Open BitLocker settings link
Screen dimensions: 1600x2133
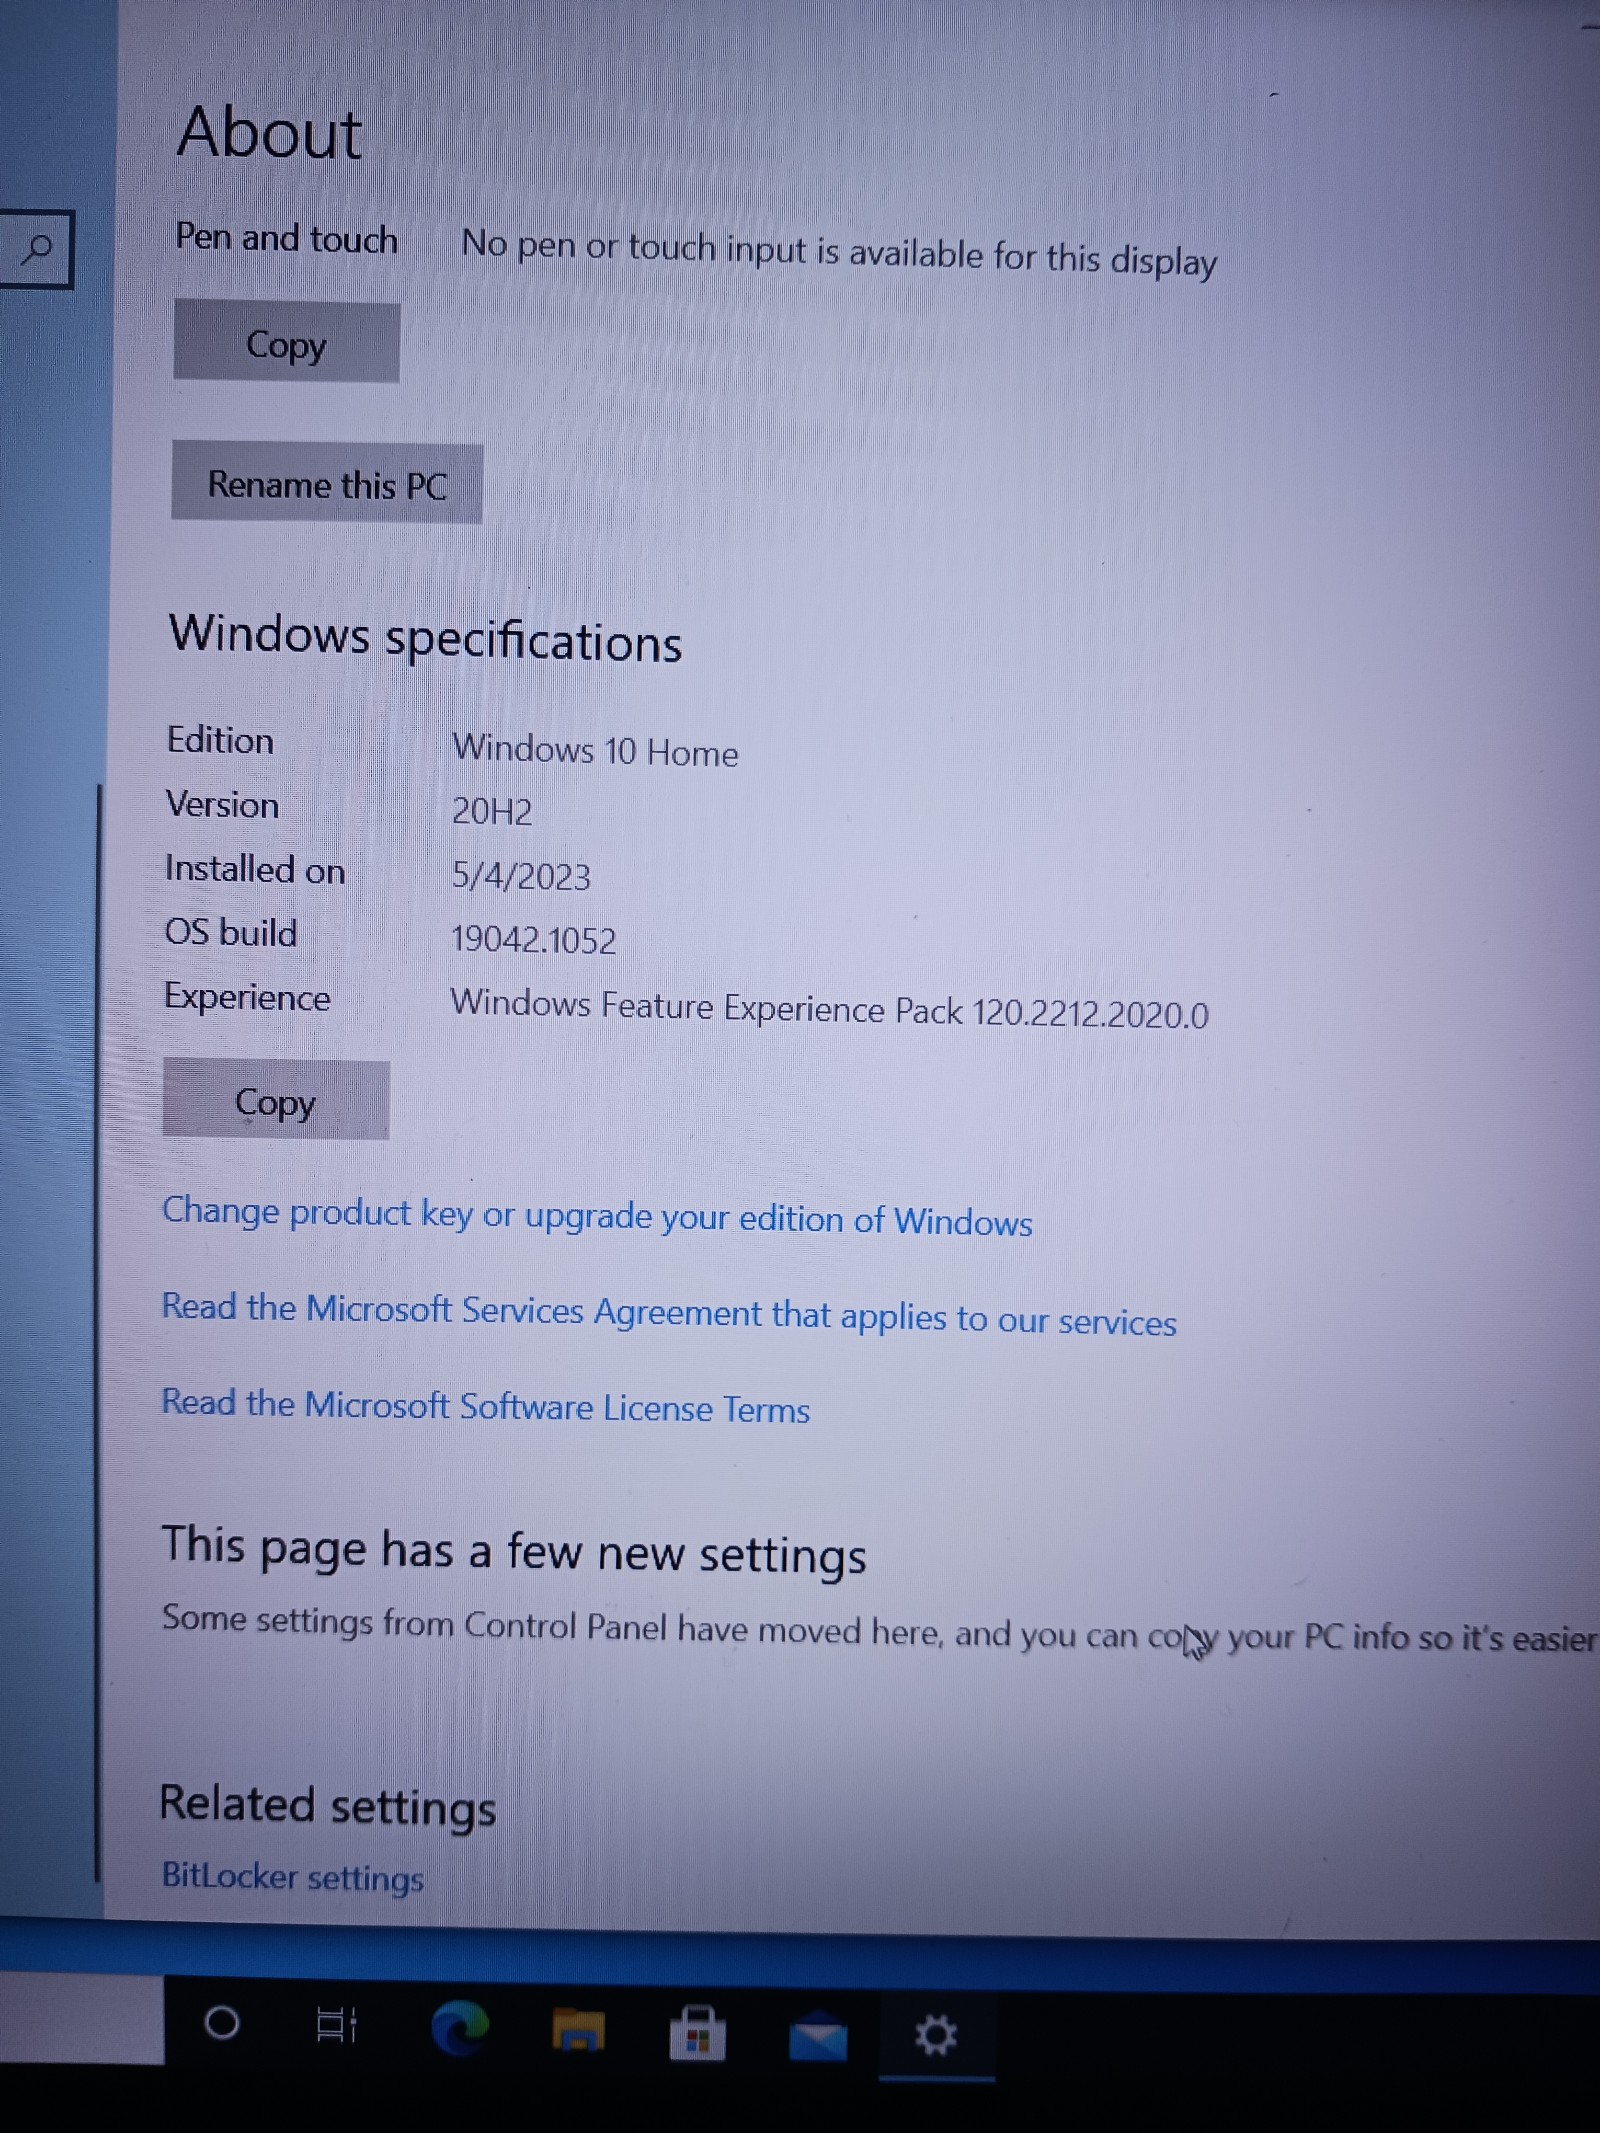click(x=293, y=1876)
